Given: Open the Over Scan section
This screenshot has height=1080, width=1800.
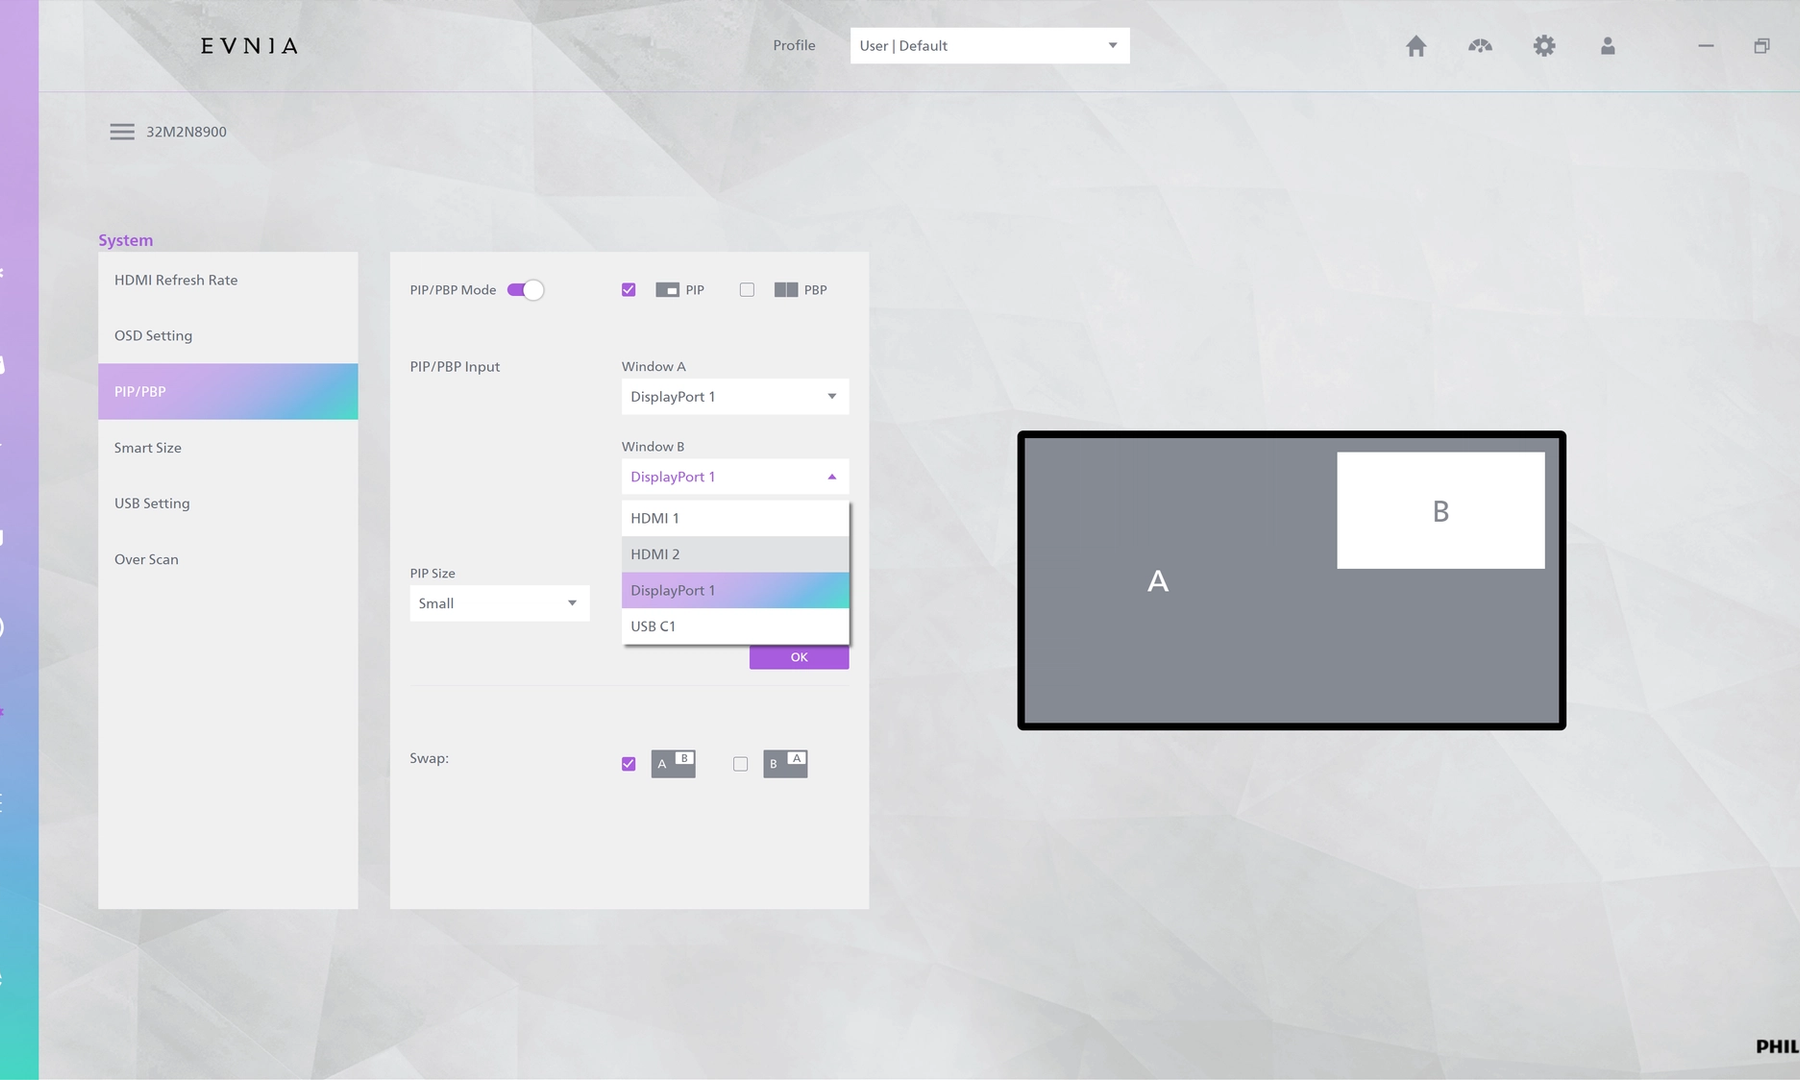Looking at the screenshot, I should [x=228, y=560].
